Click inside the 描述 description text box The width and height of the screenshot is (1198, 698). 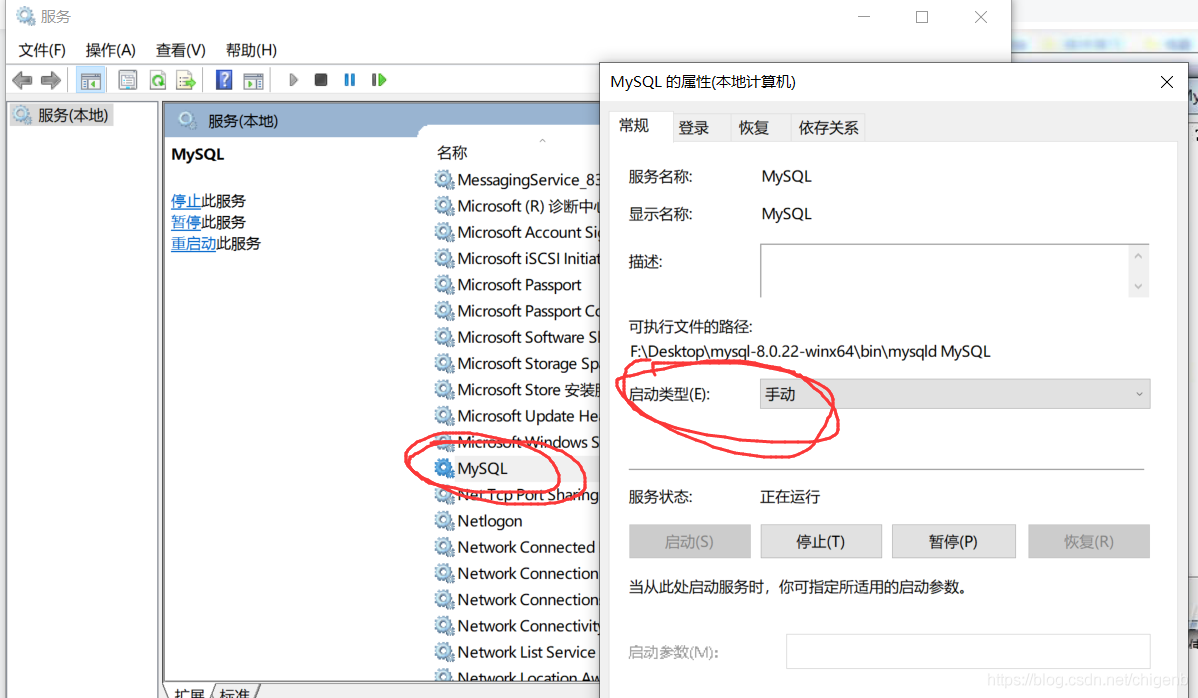click(944, 270)
